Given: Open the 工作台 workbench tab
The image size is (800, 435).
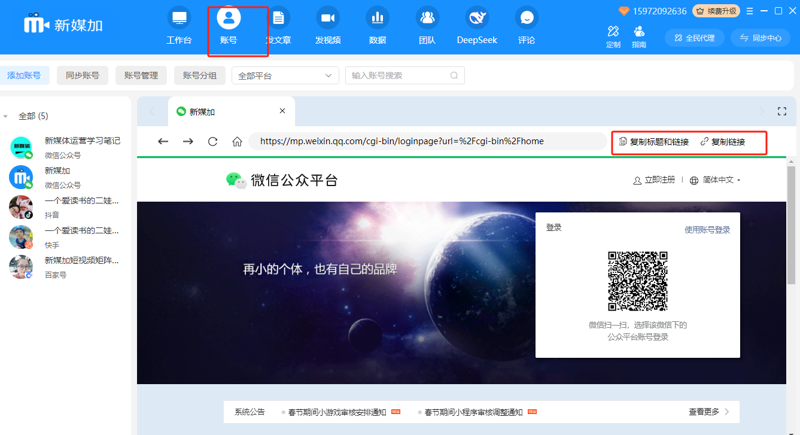Looking at the screenshot, I should click(x=179, y=27).
